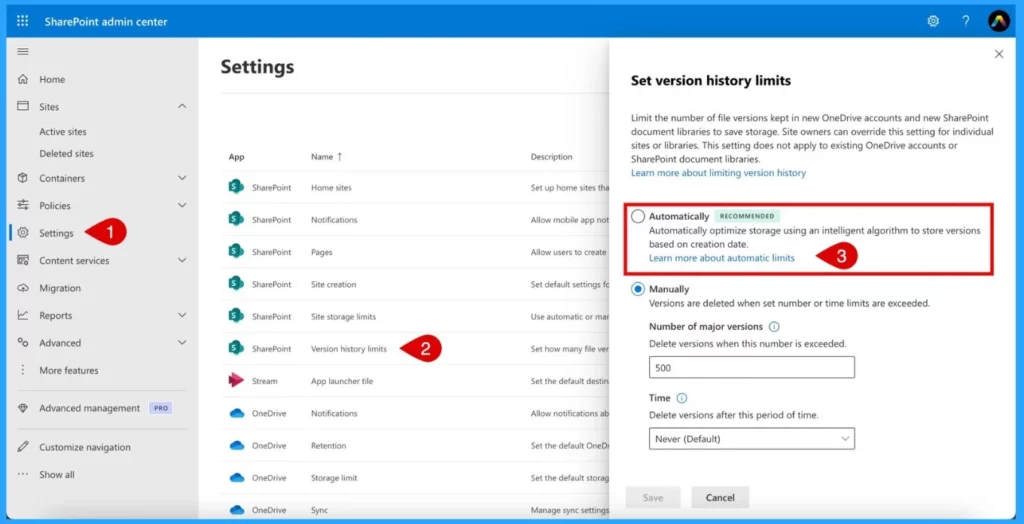Click the info icon beside Time
The height and width of the screenshot is (524, 1024).
coord(682,398)
